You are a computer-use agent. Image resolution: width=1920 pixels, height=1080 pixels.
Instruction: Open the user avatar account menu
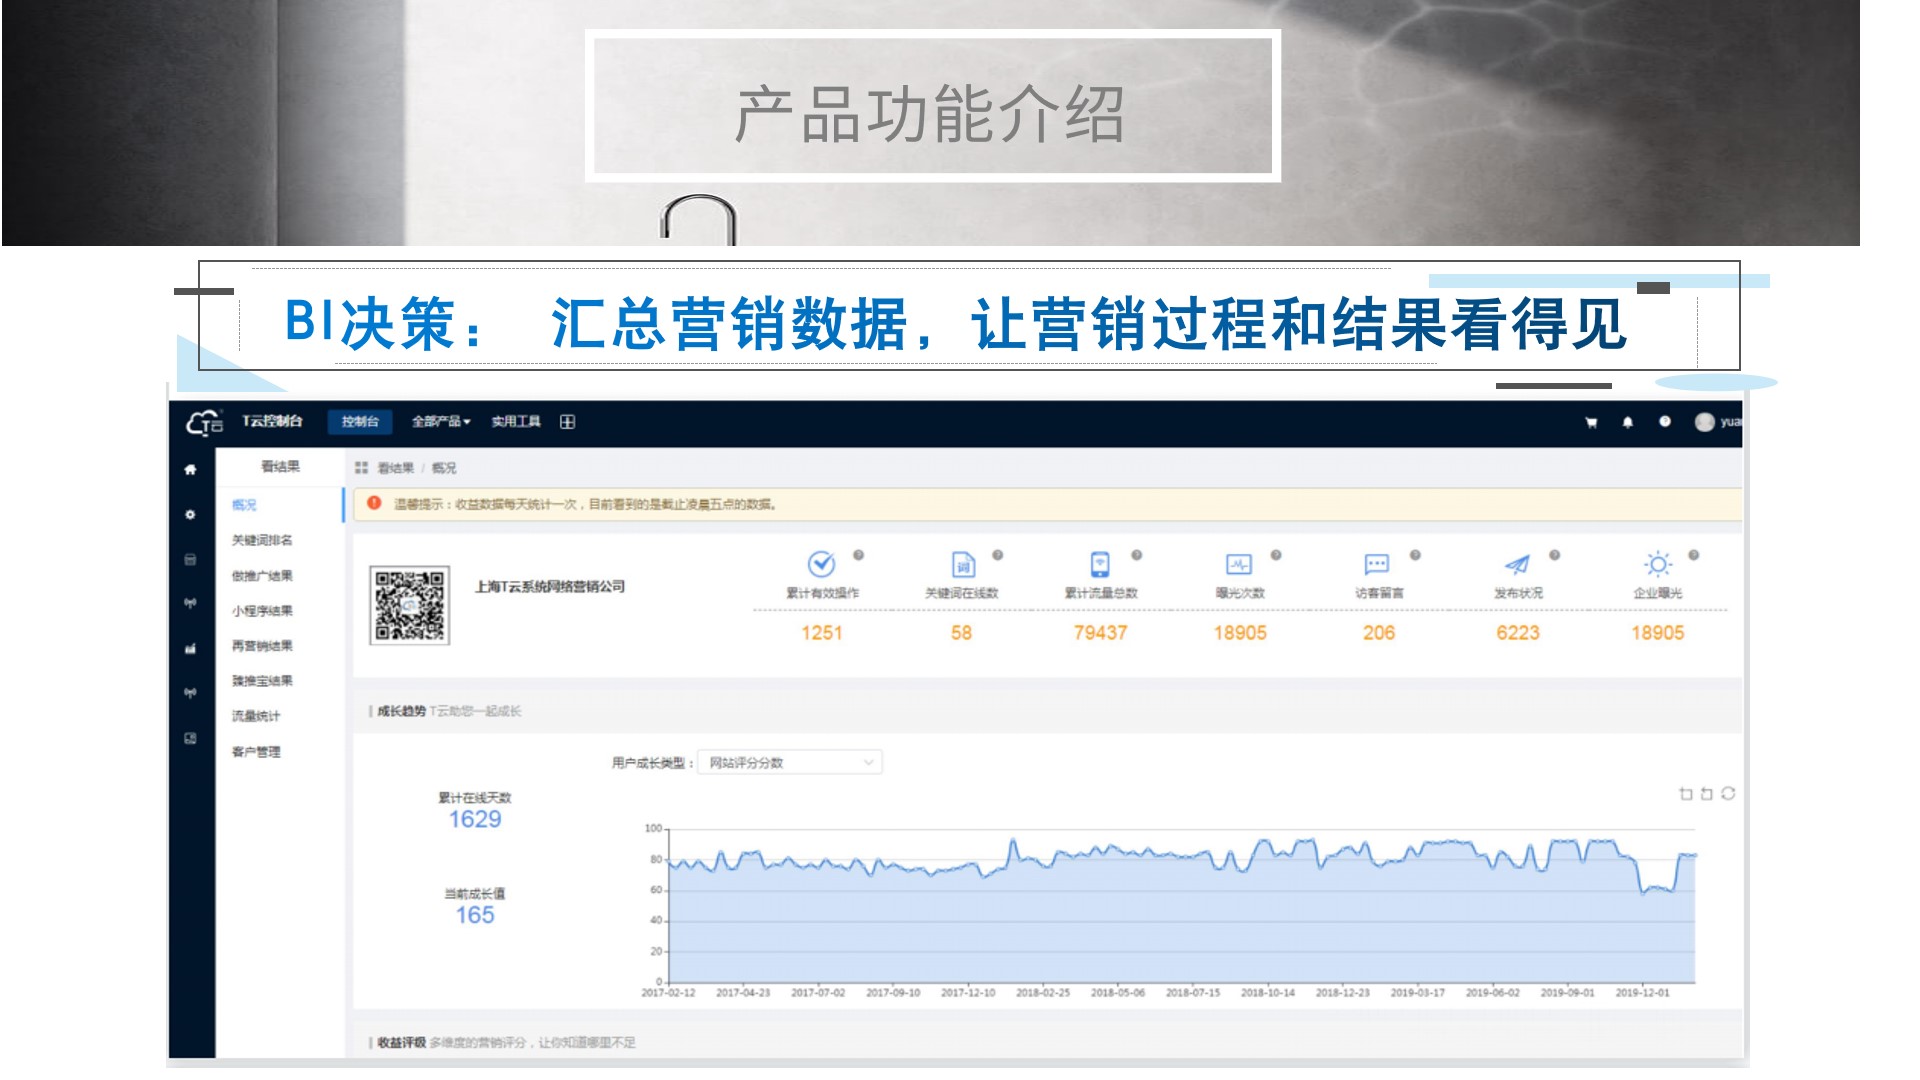(x=1705, y=422)
